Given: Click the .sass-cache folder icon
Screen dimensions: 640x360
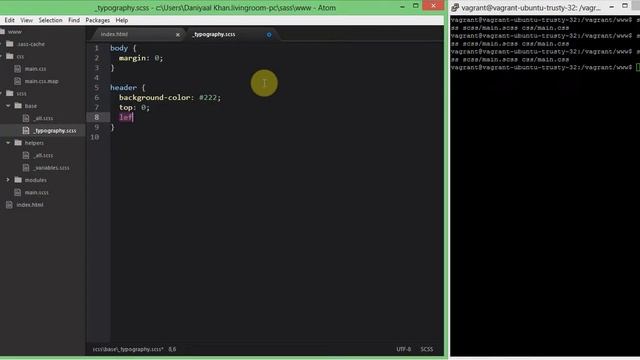Looking at the screenshot, I should 10,44.
